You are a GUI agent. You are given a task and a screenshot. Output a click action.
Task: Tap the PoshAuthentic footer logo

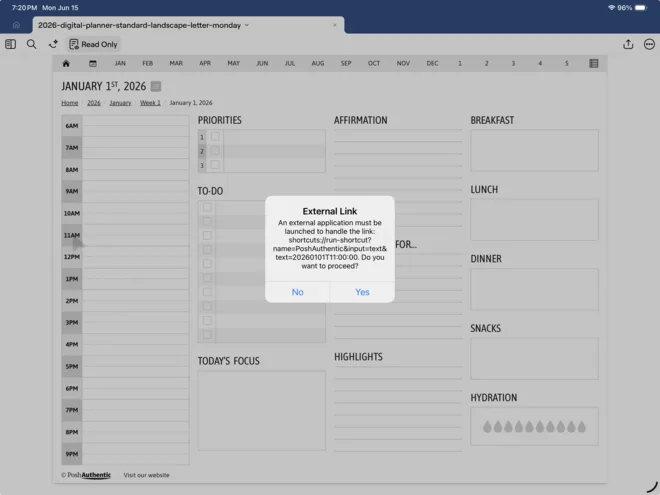coord(86,475)
